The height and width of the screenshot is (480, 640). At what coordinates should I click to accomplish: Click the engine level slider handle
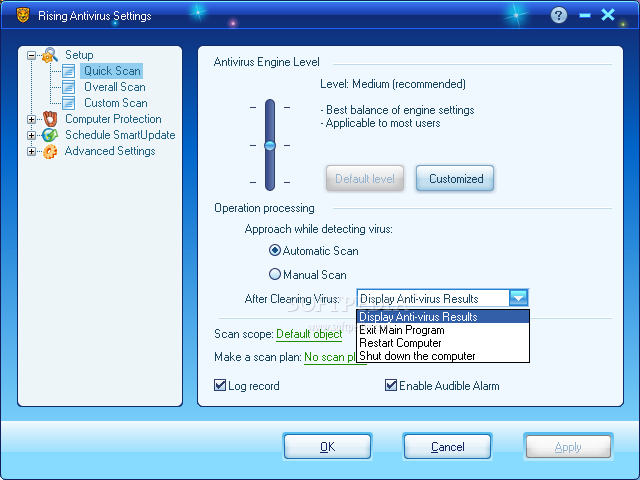(x=270, y=145)
